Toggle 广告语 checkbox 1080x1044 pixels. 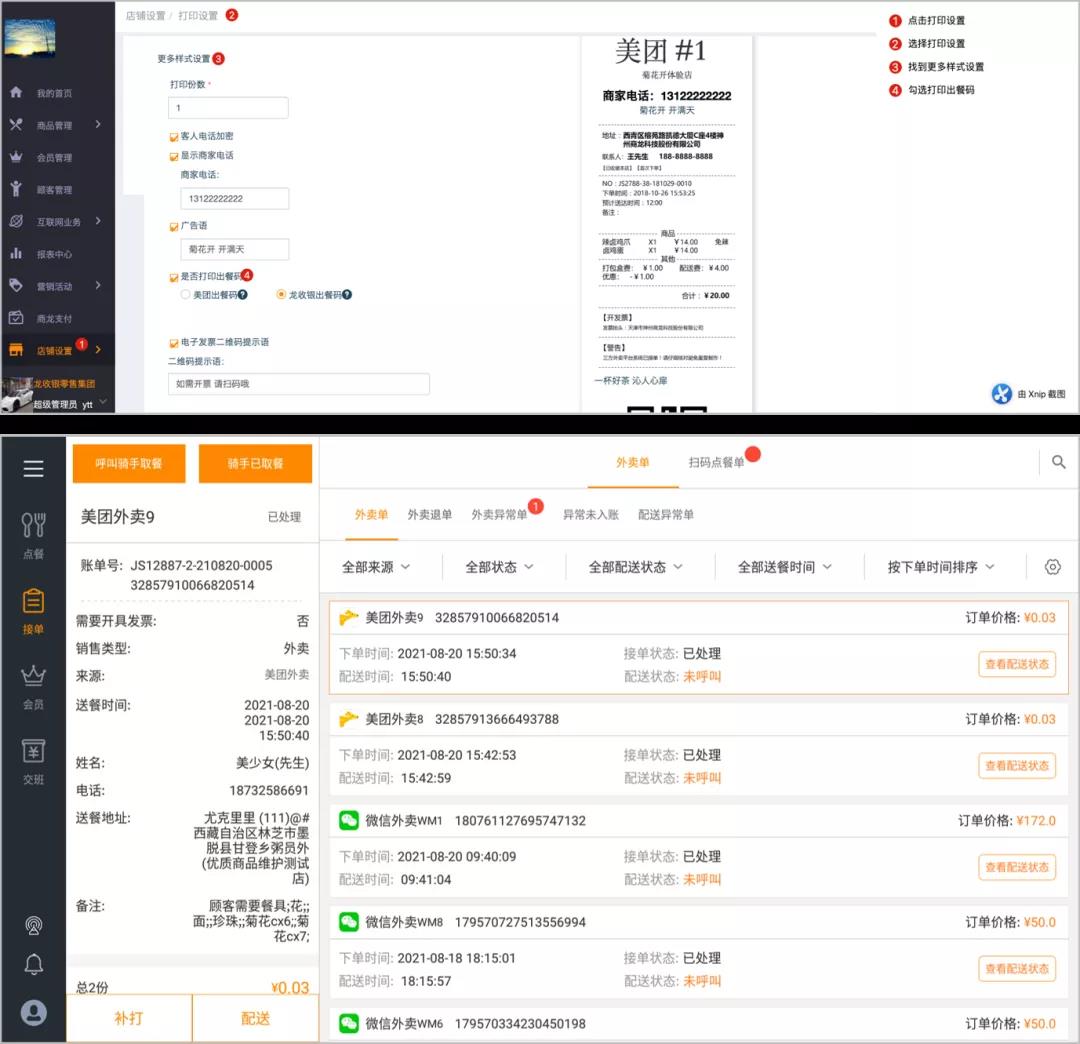[x=174, y=227]
